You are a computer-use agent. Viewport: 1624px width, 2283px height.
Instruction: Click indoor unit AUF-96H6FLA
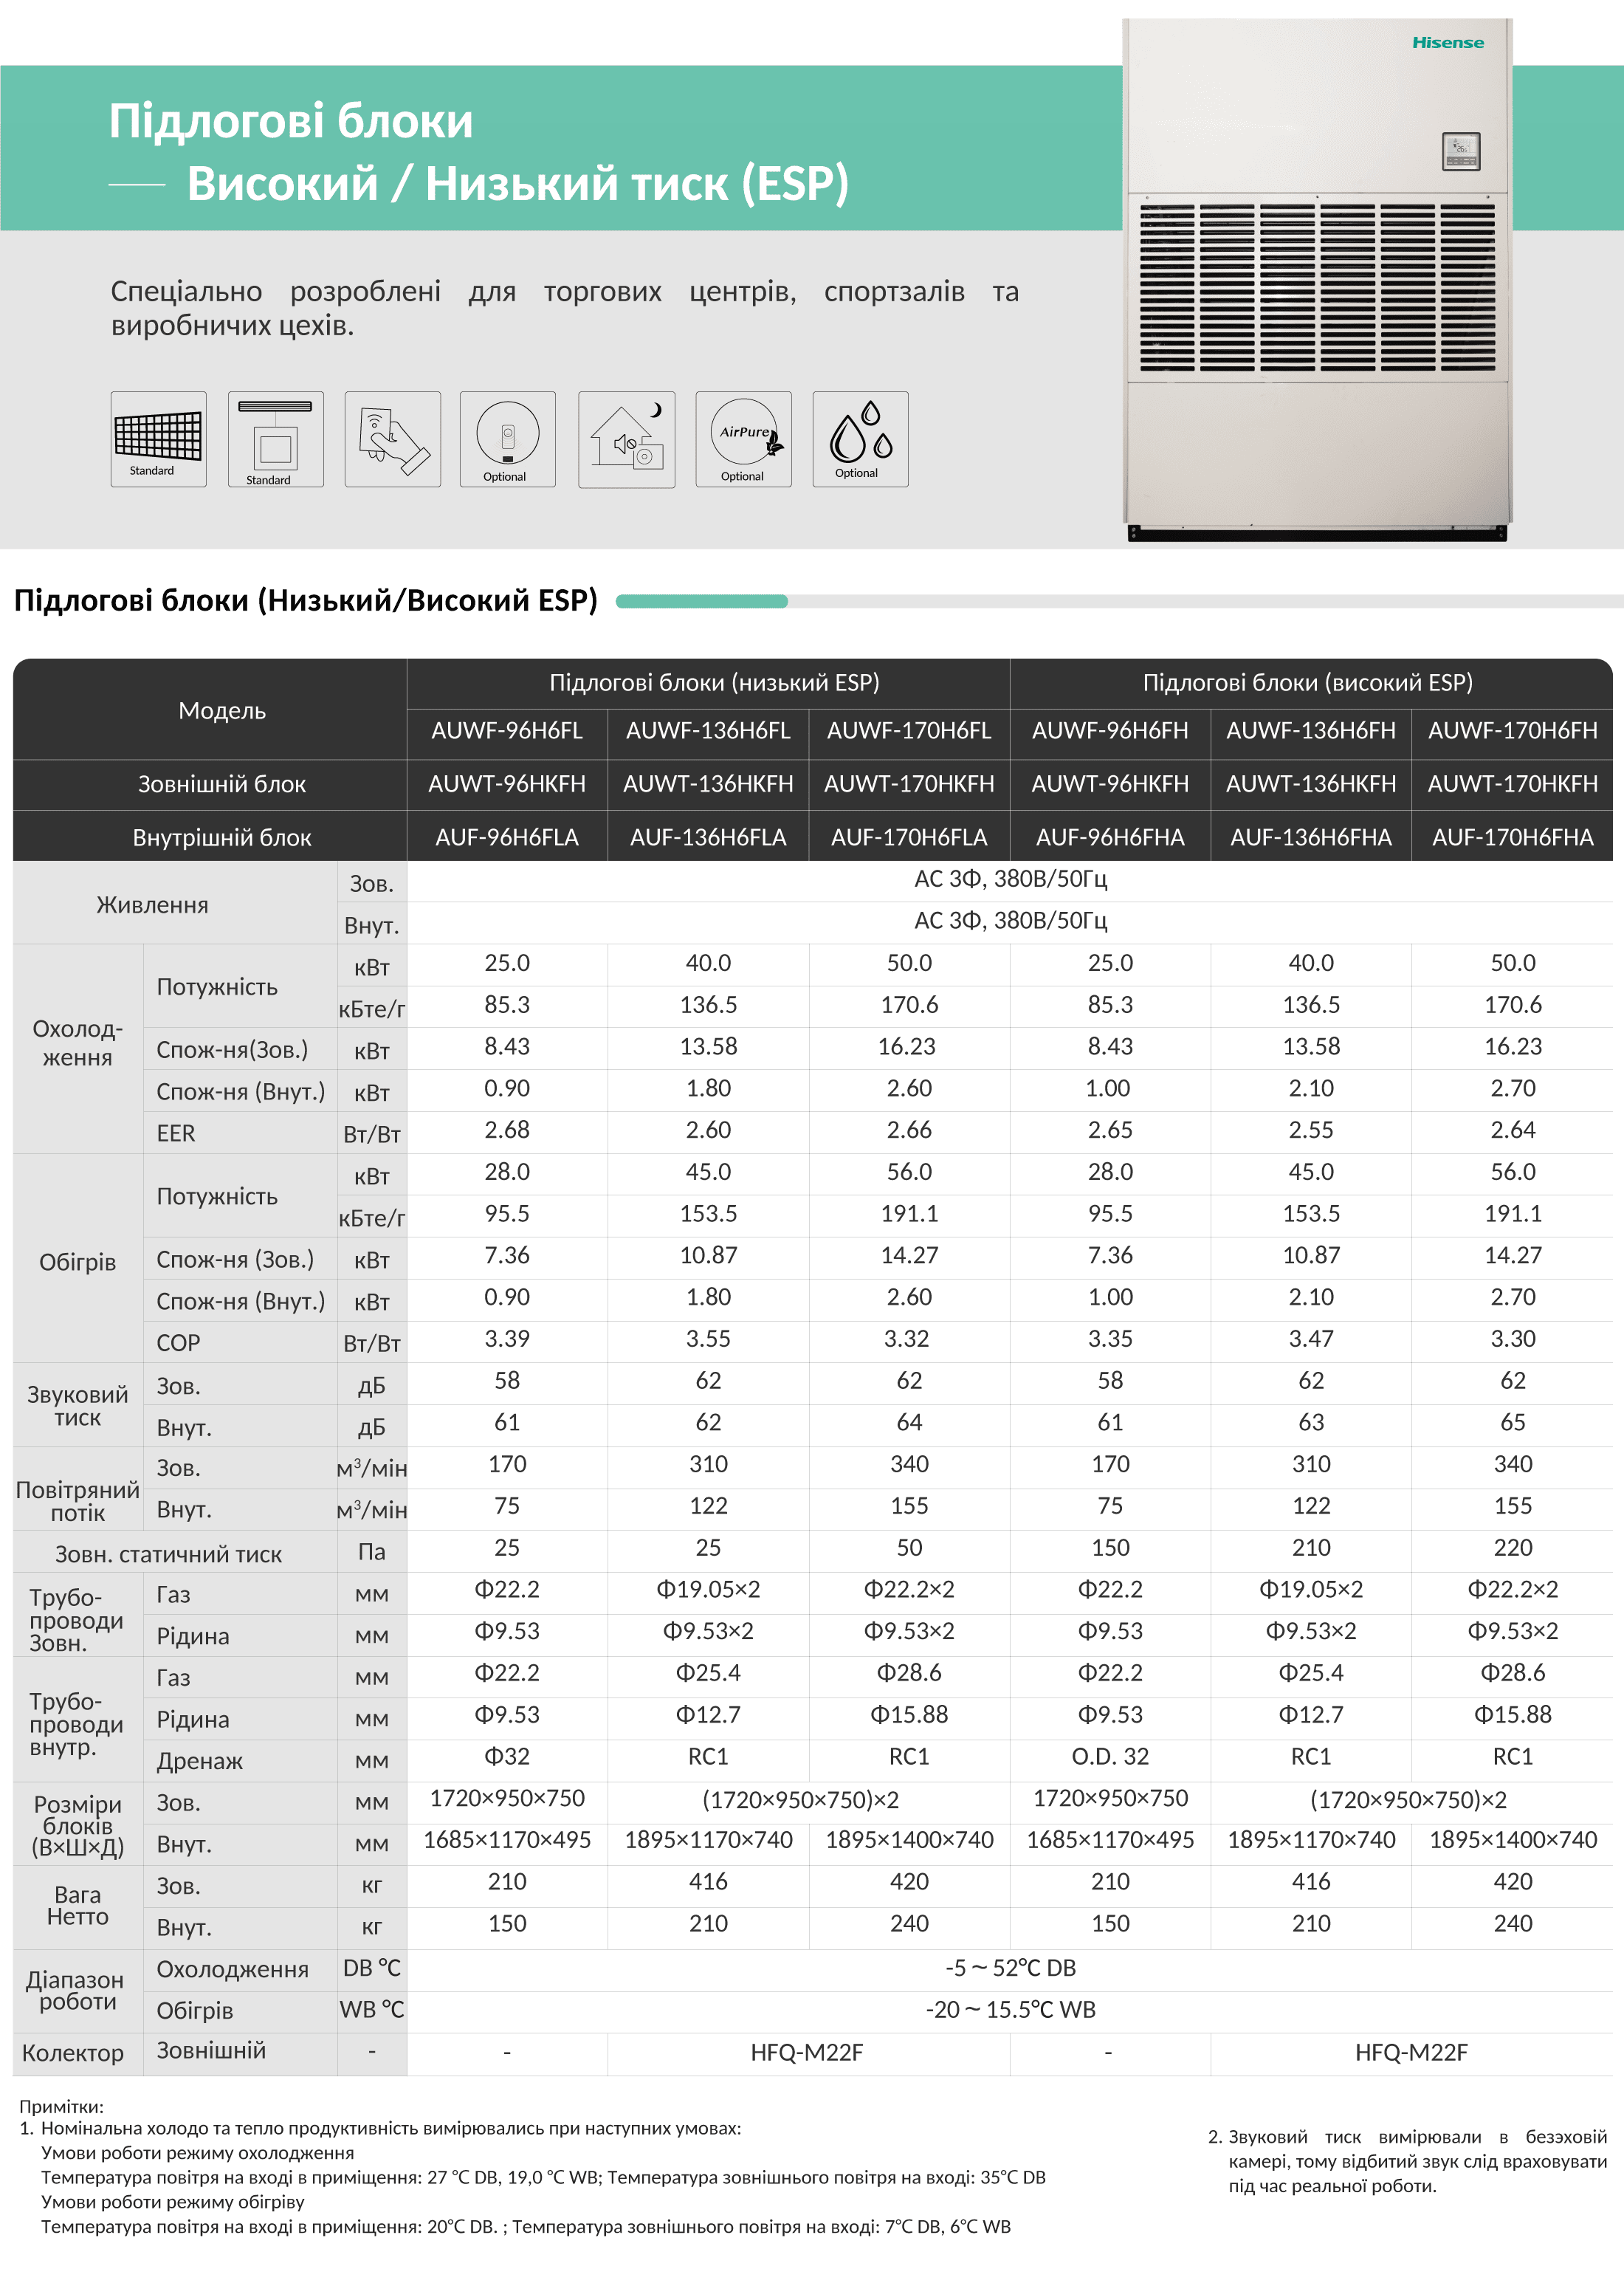click(x=507, y=838)
